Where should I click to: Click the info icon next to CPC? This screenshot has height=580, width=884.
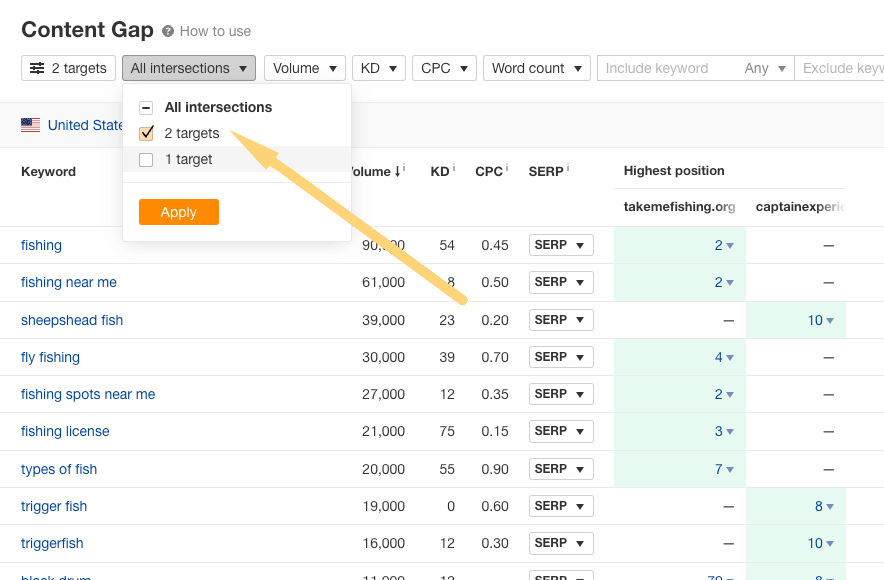[x=507, y=169]
